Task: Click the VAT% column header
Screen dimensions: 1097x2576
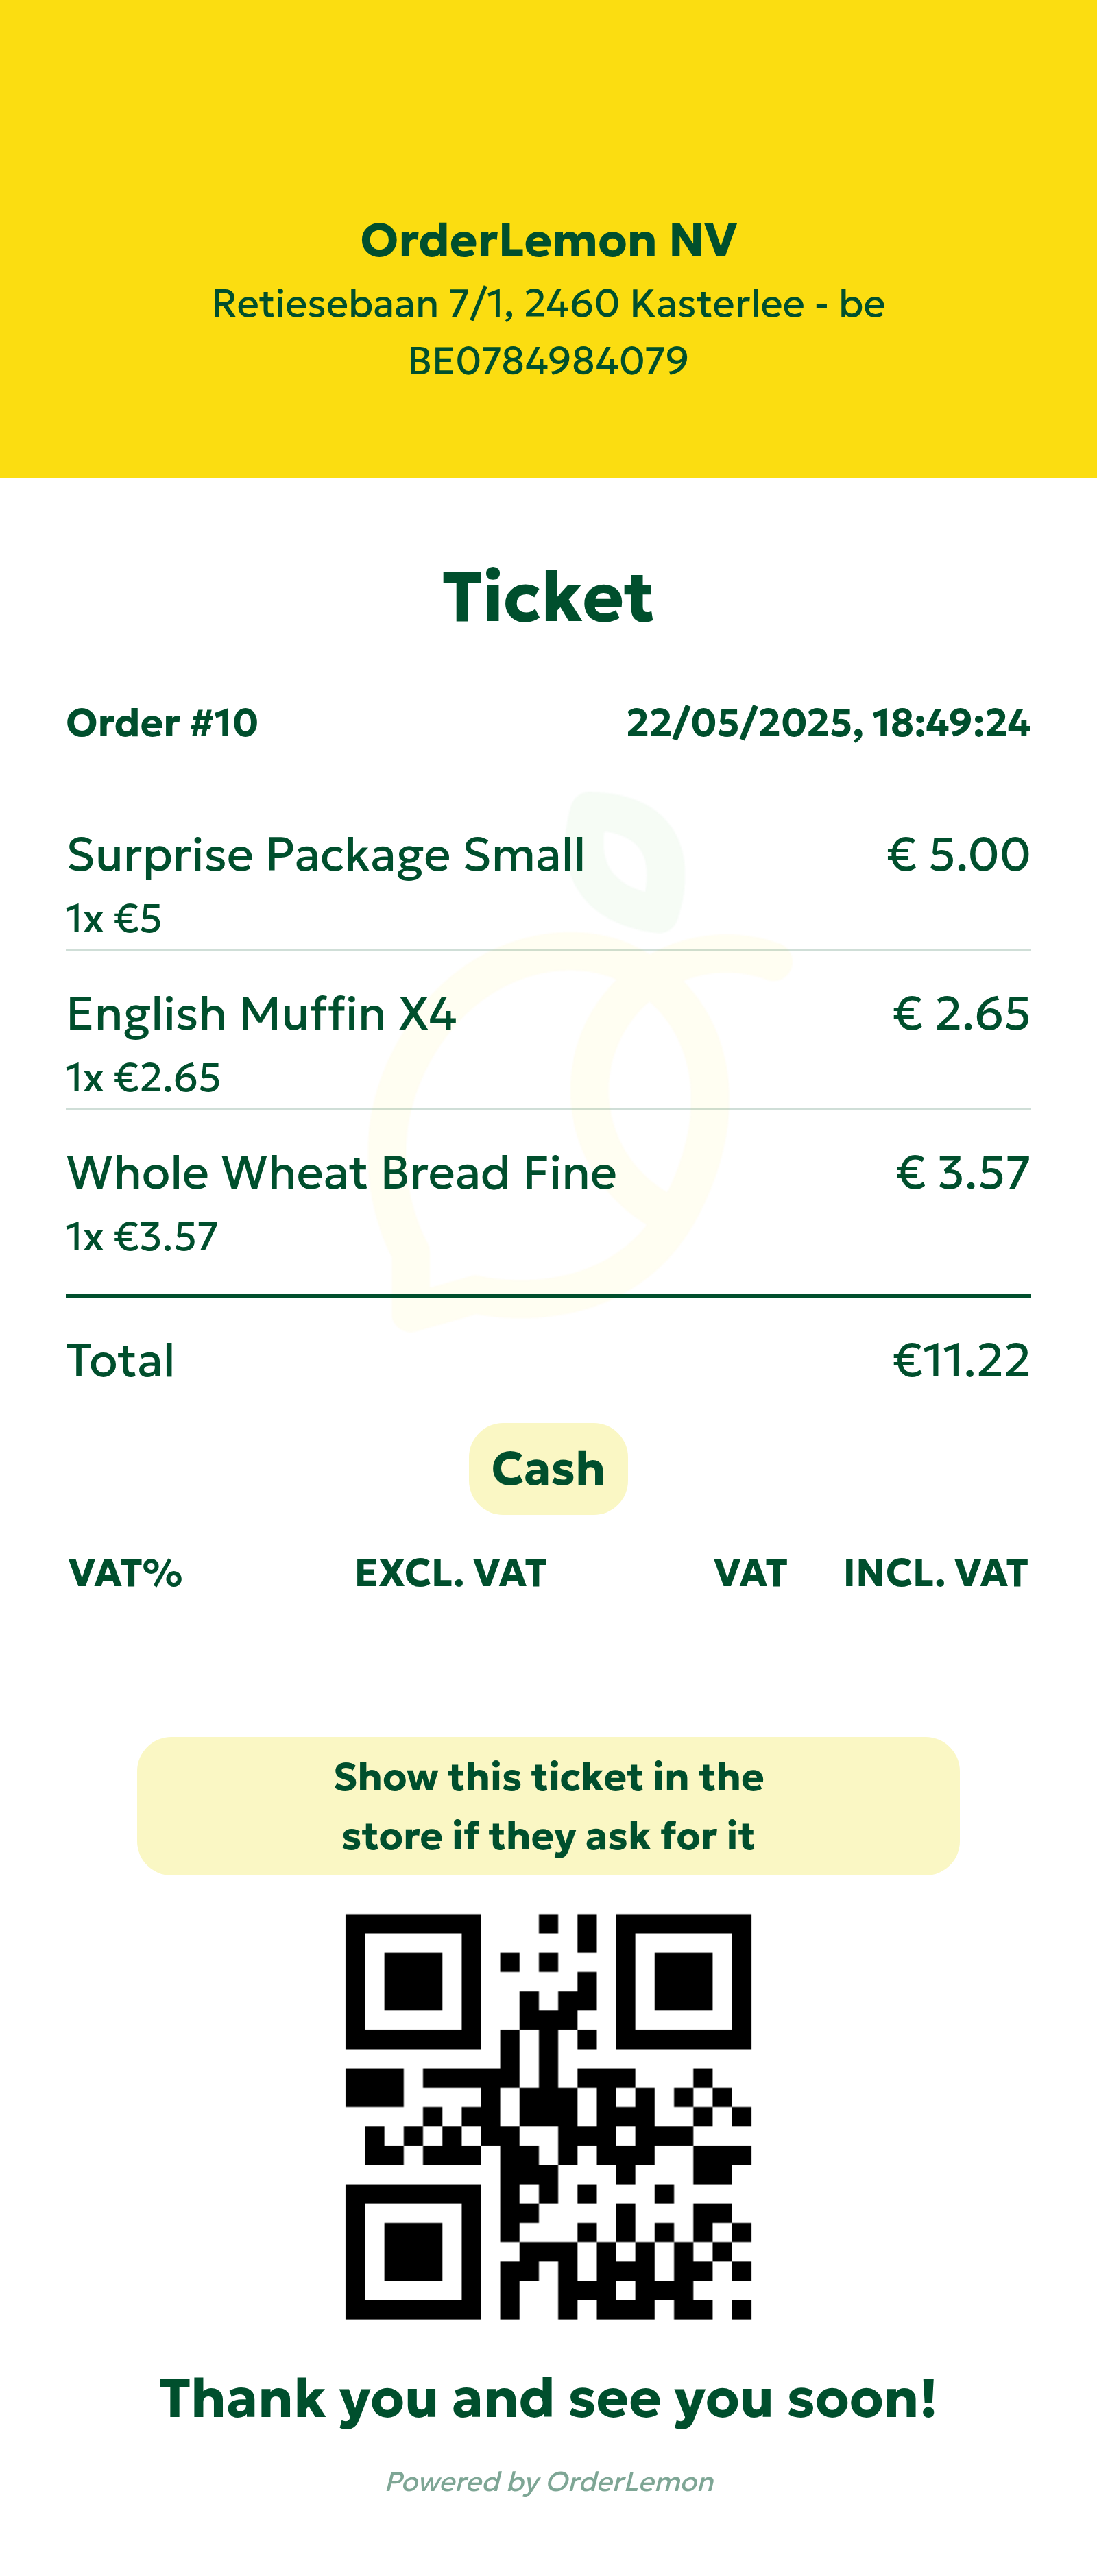Action: (125, 1573)
